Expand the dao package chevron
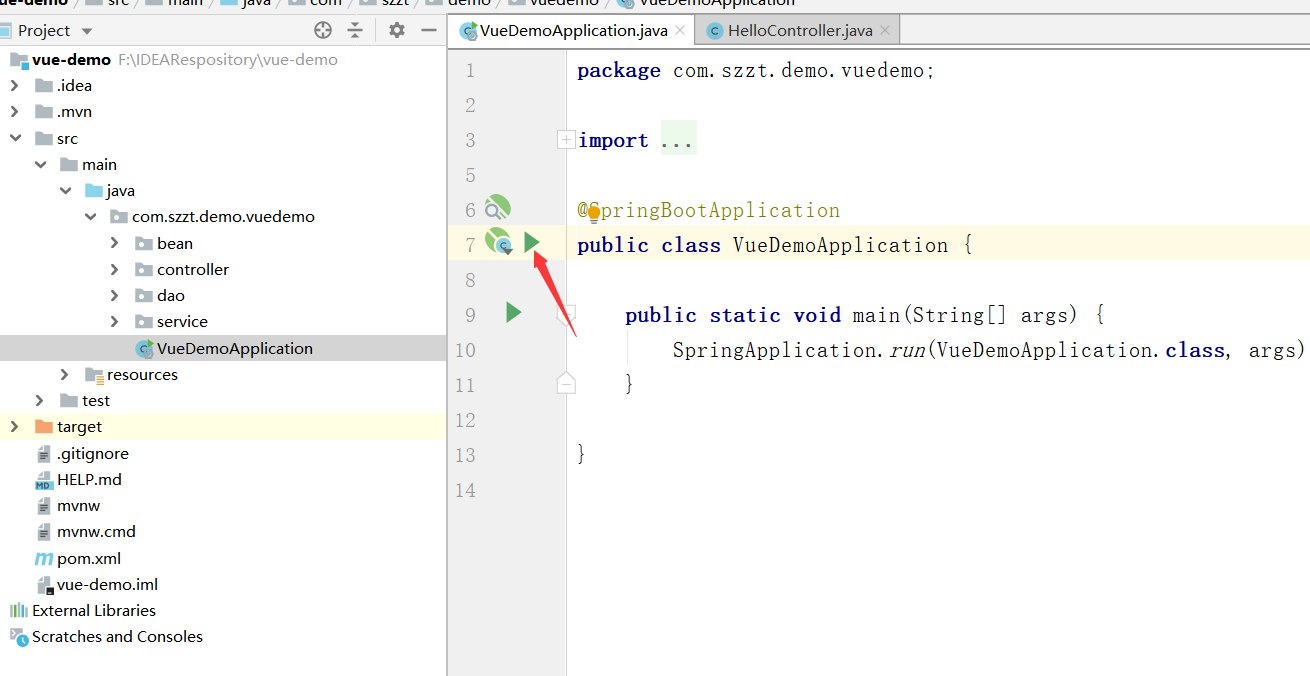 [x=115, y=296]
